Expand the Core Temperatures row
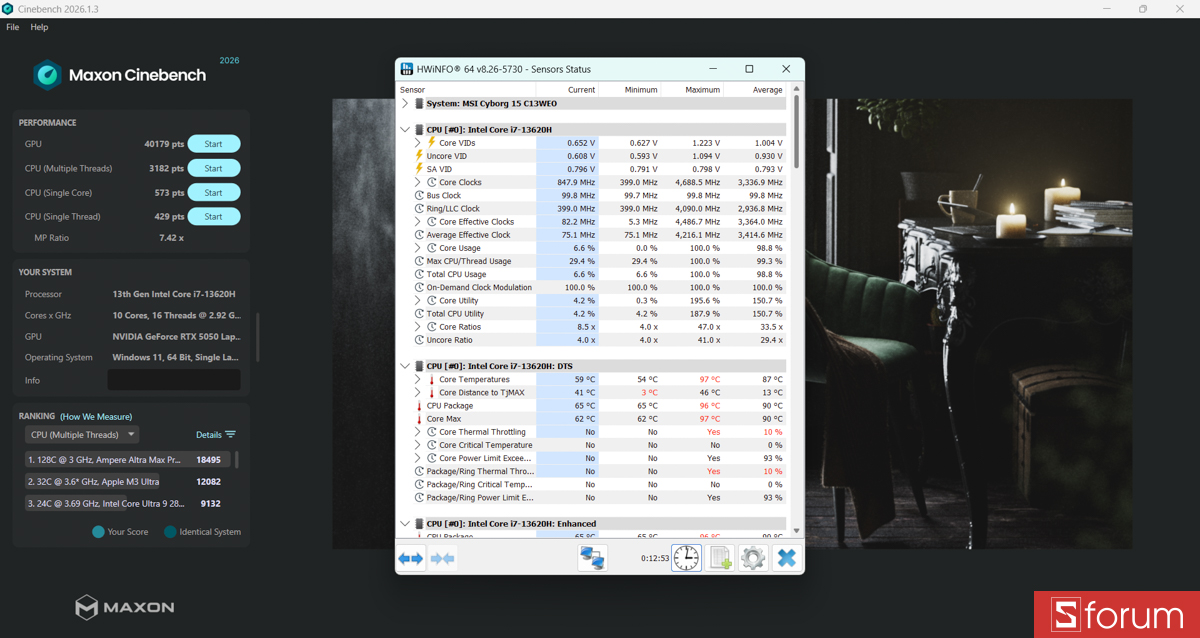Screen dimensions: 1200x638 pyautogui.click(x=418, y=380)
